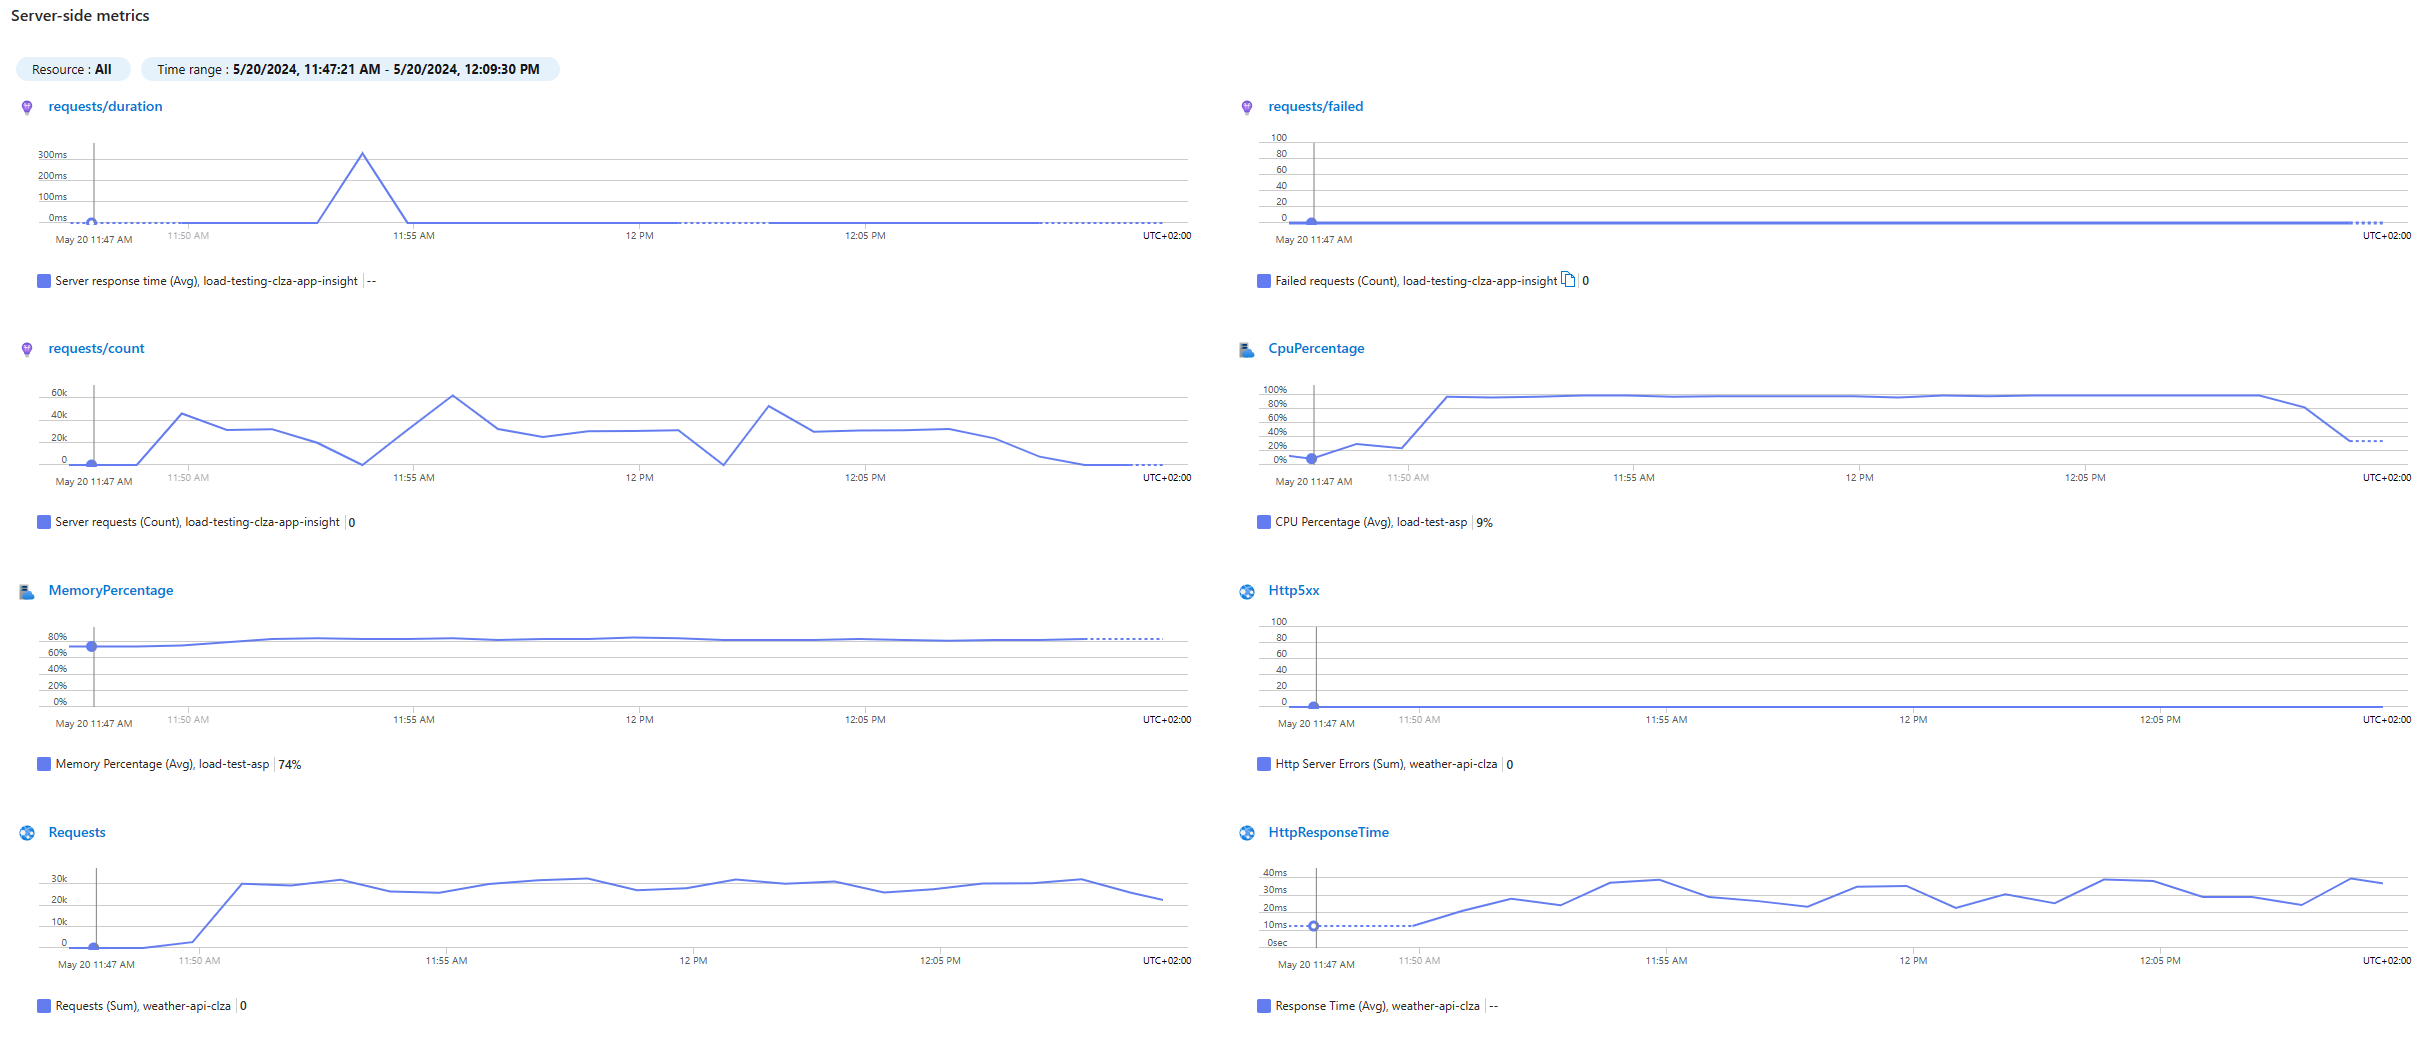Click Memory Percentage legend color swatch

[44, 764]
